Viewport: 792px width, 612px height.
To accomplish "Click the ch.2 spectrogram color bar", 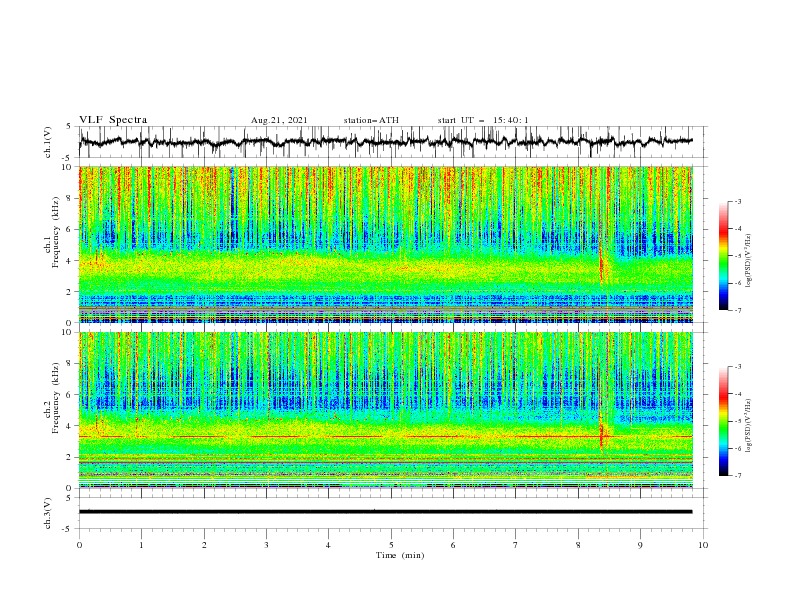I will [x=723, y=421].
